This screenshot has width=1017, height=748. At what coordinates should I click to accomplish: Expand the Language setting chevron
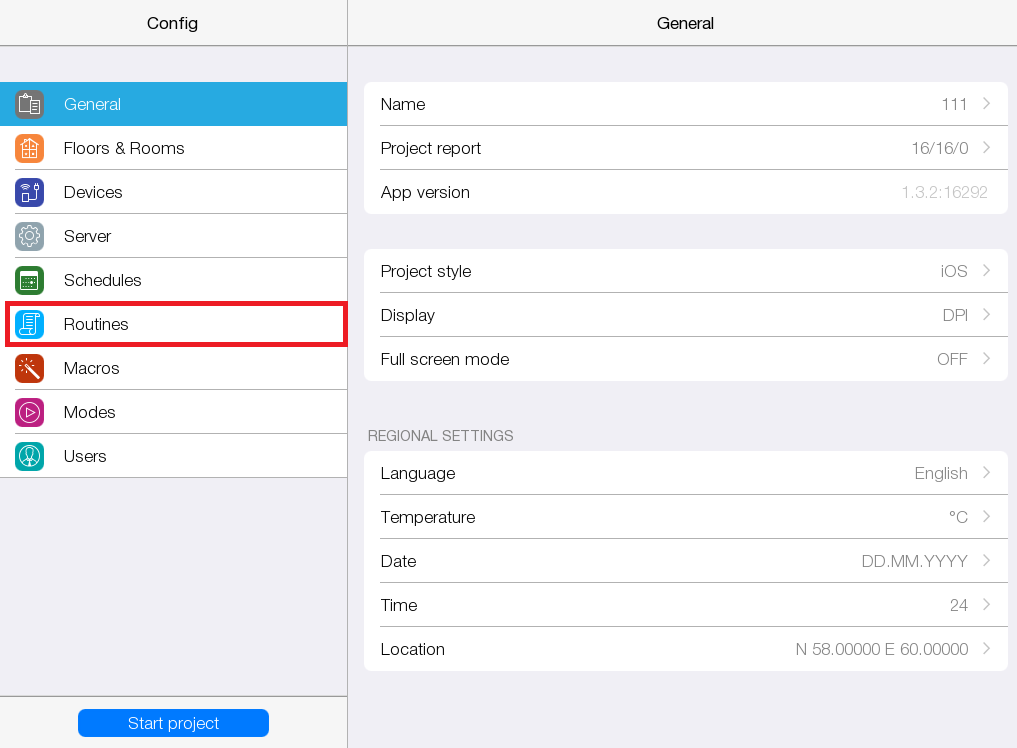[986, 473]
